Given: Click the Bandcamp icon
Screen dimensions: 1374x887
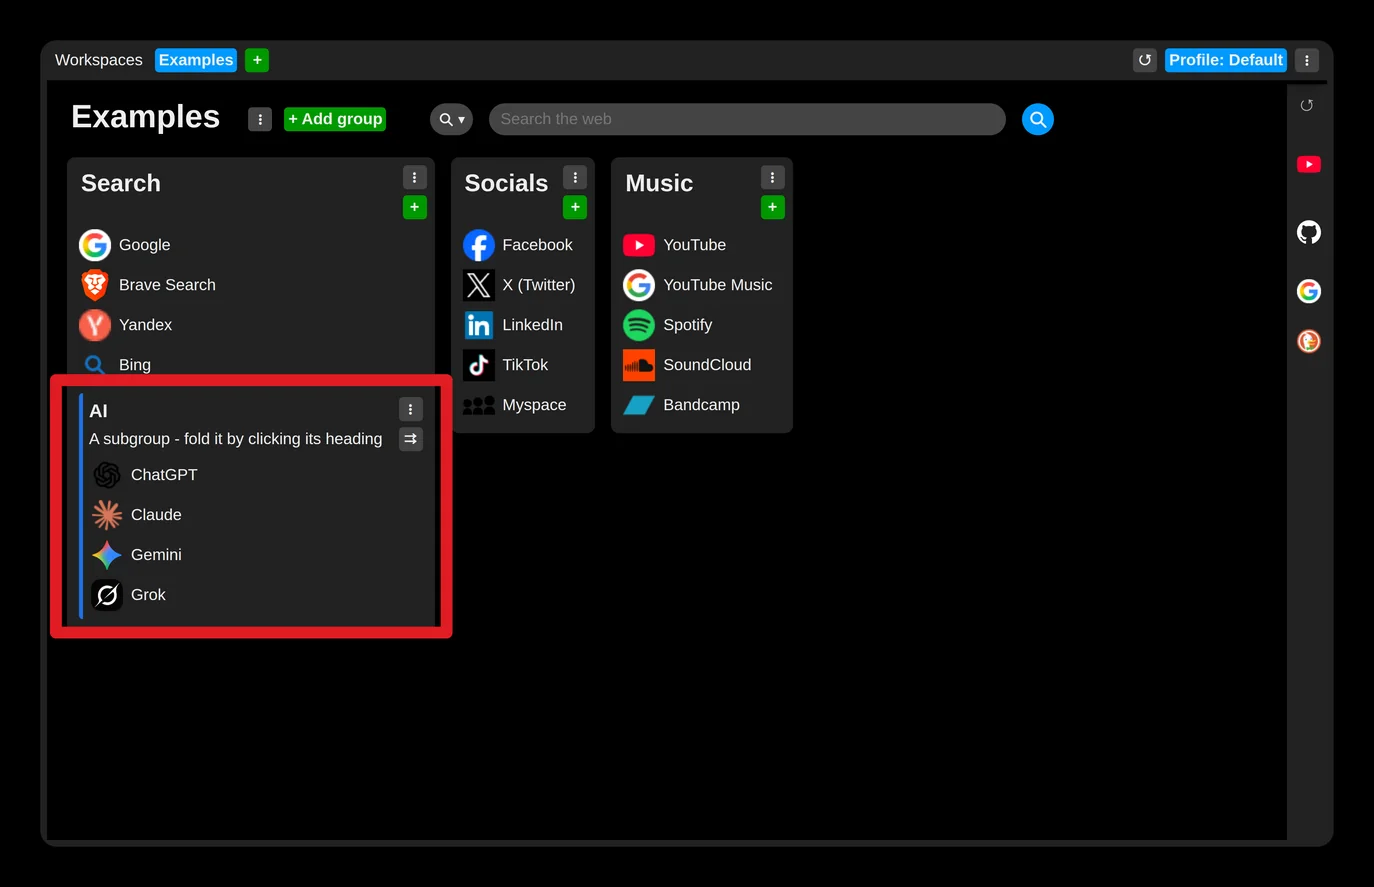Looking at the screenshot, I should [x=639, y=405].
